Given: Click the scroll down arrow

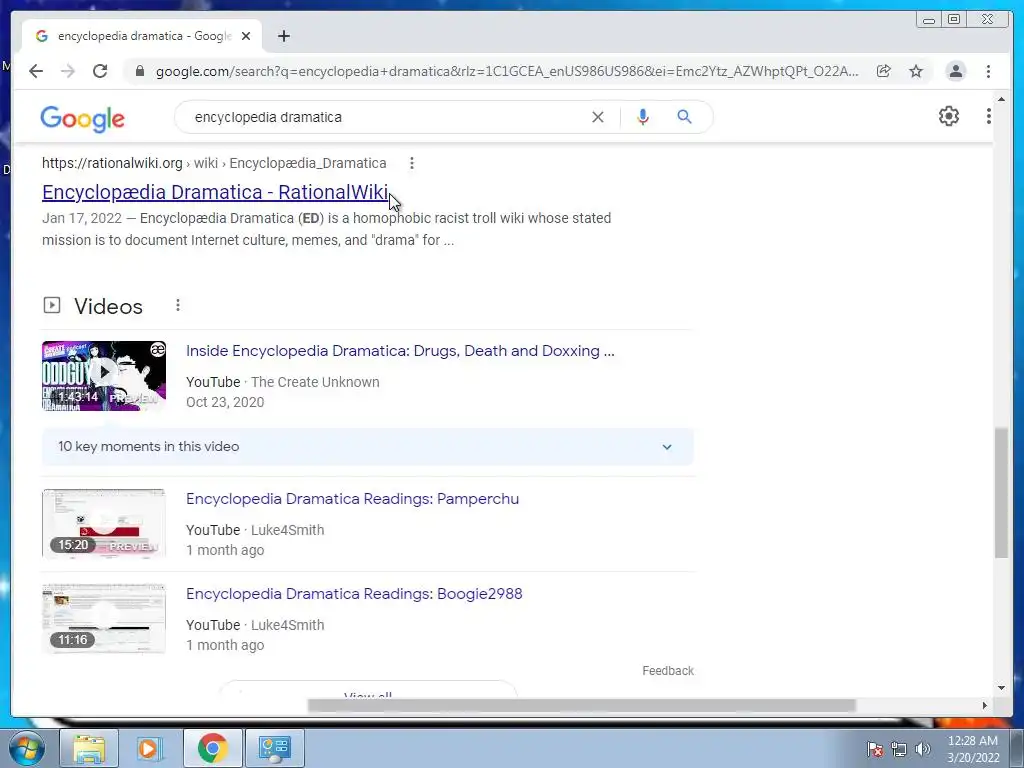Looking at the screenshot, I should point(1001,687).
